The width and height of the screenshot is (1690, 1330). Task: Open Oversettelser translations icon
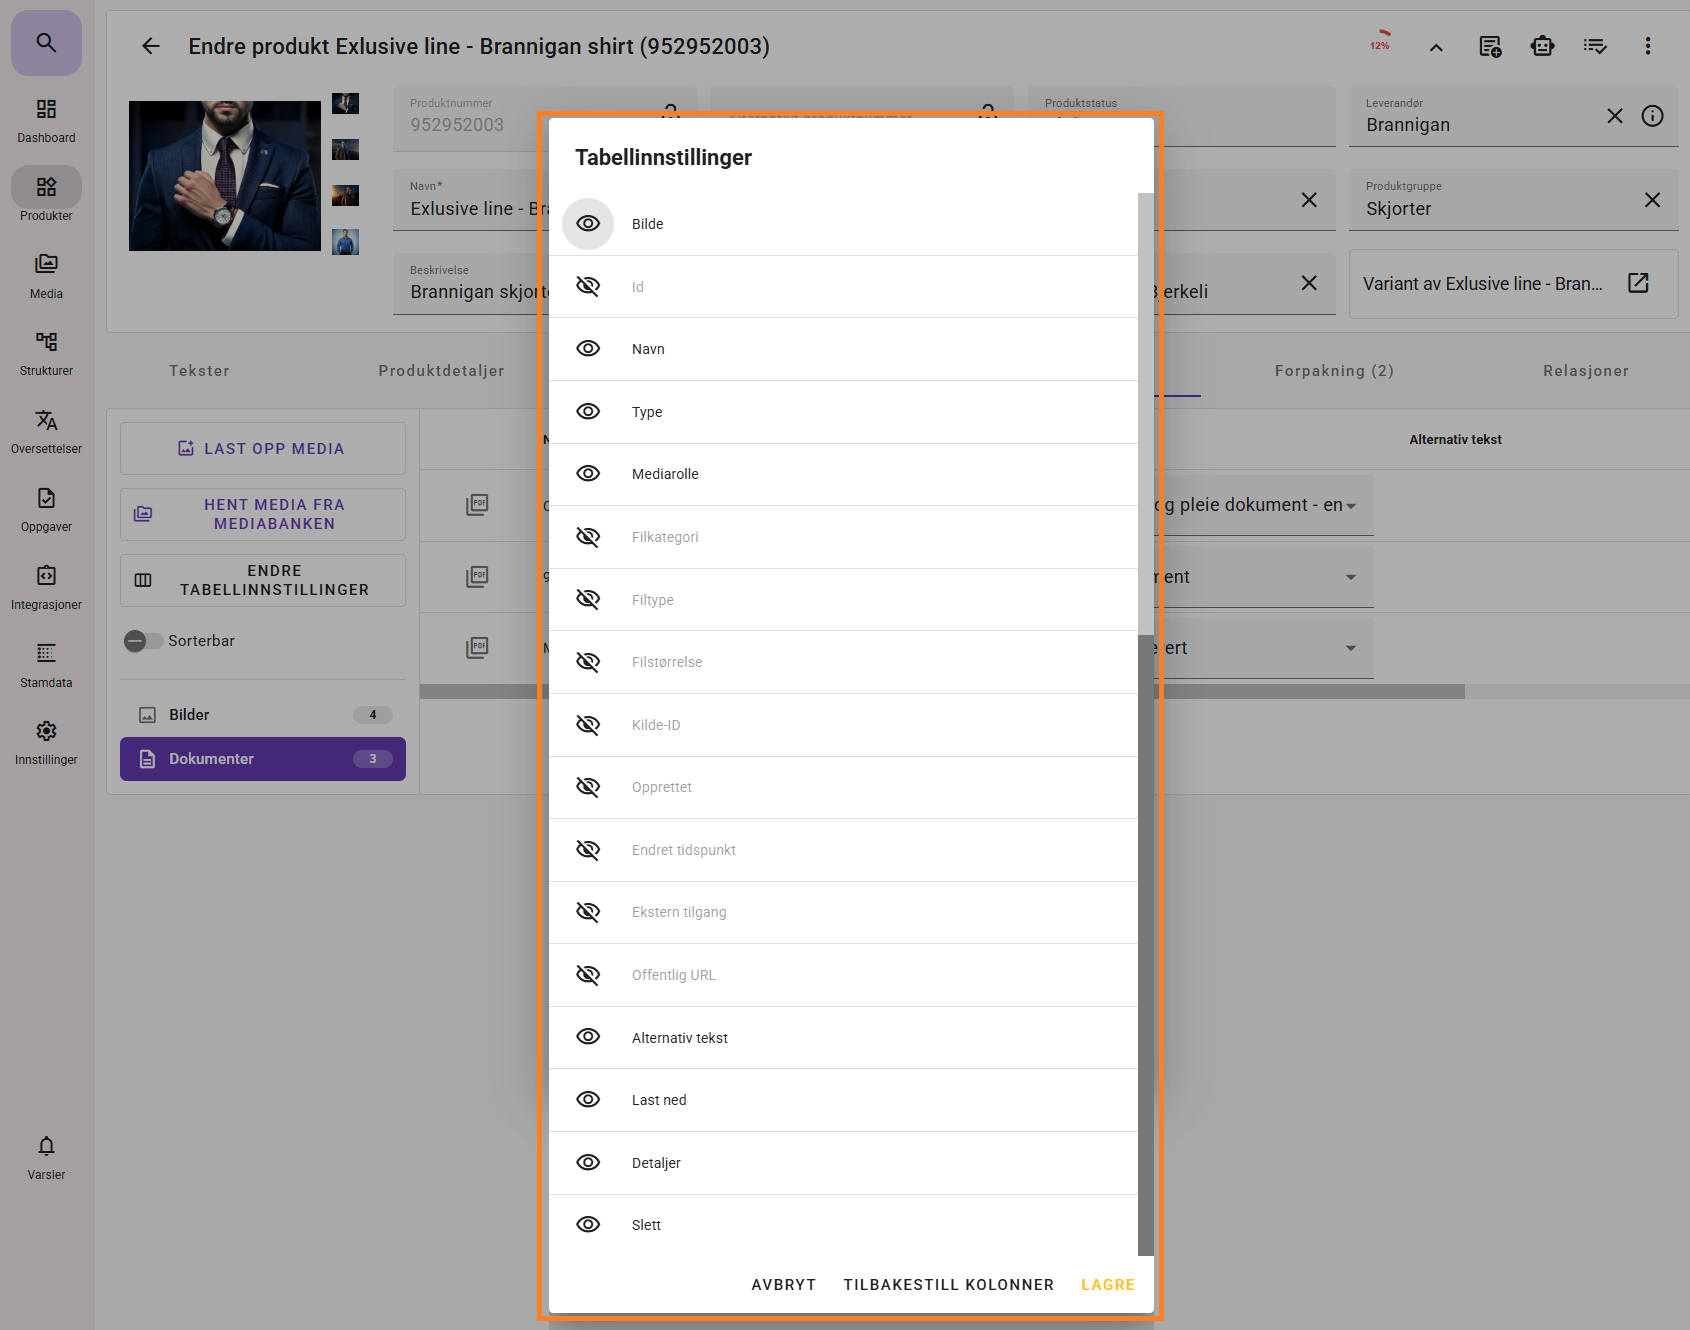click(46, 431)
